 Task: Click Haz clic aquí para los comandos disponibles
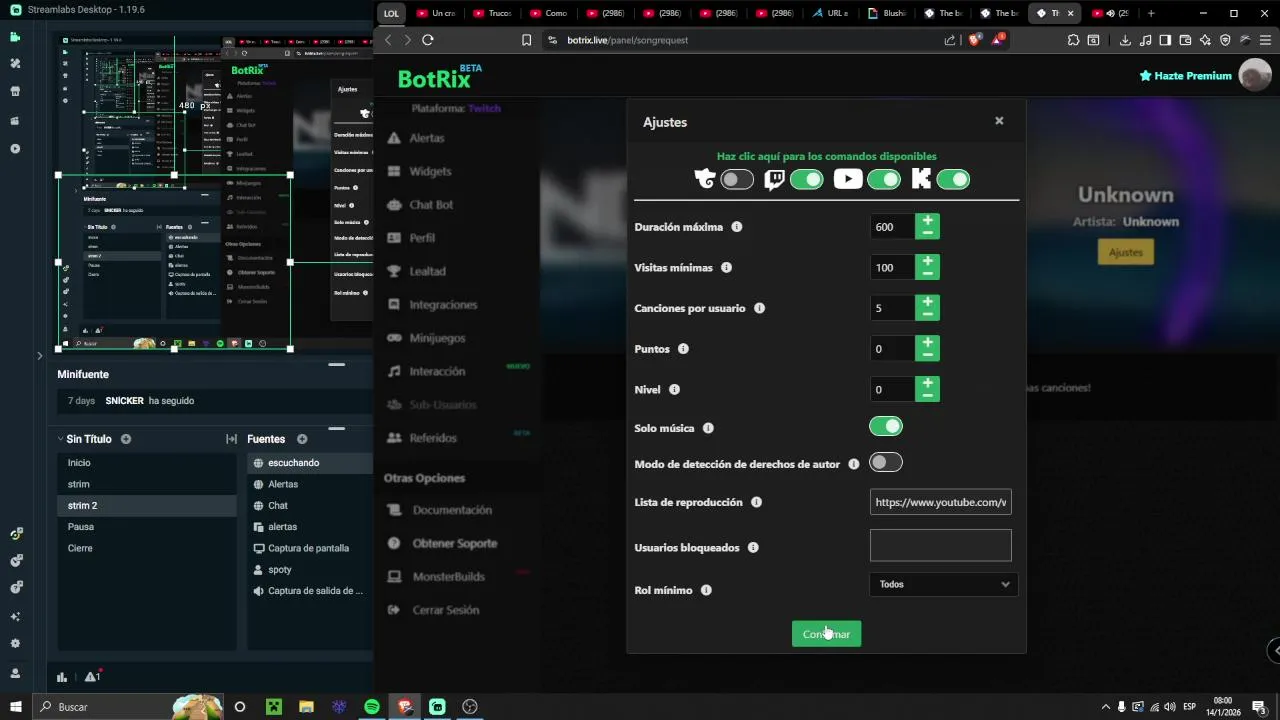826,156
